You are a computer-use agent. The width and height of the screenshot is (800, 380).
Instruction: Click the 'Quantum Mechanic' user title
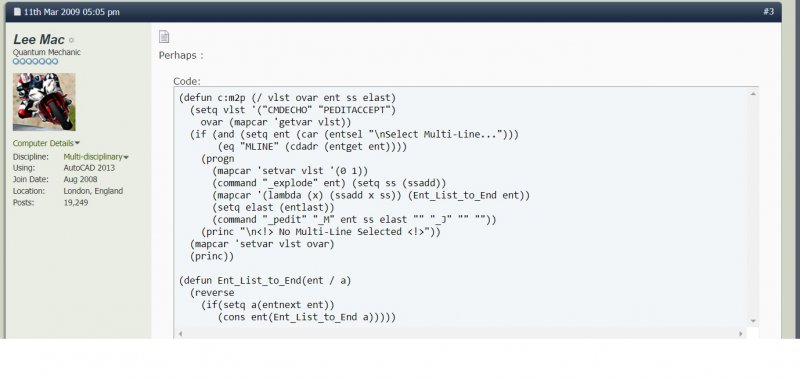[46, 52]
